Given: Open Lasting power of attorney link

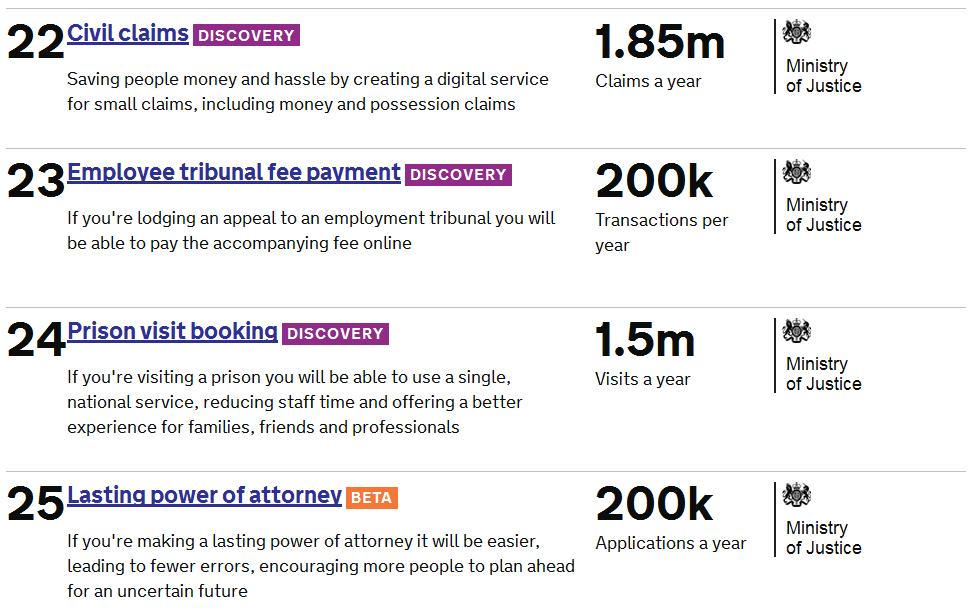Looking at the screenshot, I should [x=205, y=496].
